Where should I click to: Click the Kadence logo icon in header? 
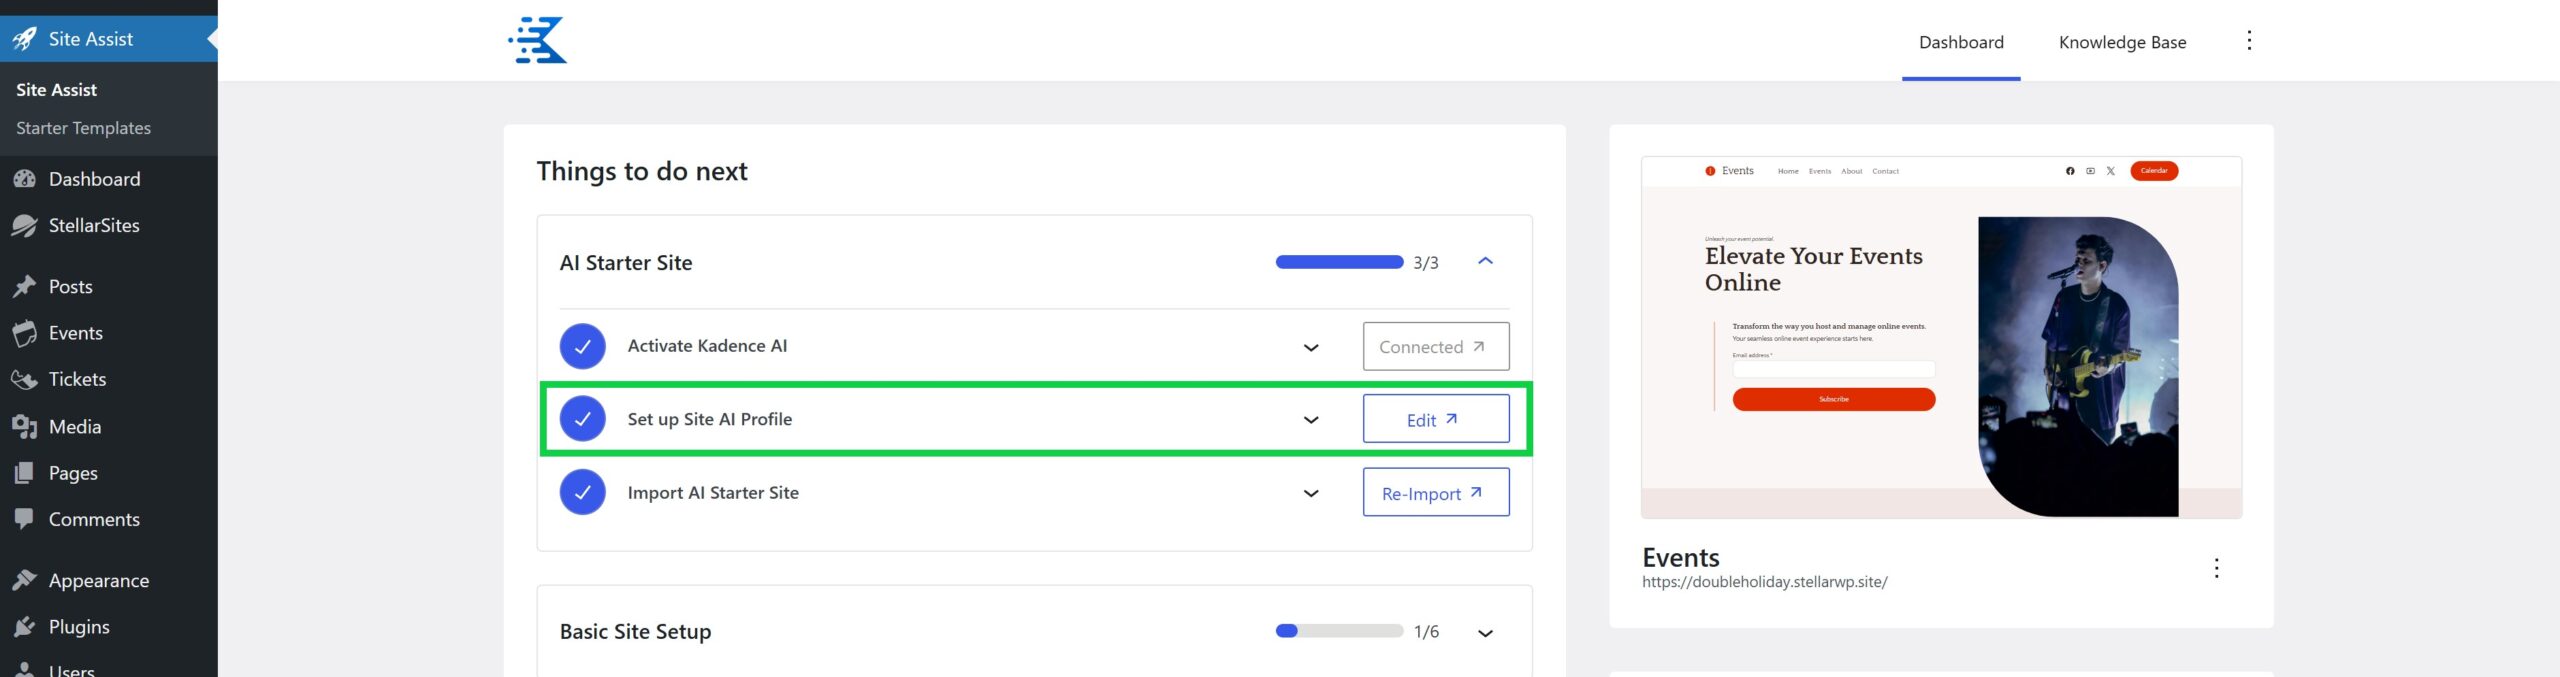[x=538, y=41]
